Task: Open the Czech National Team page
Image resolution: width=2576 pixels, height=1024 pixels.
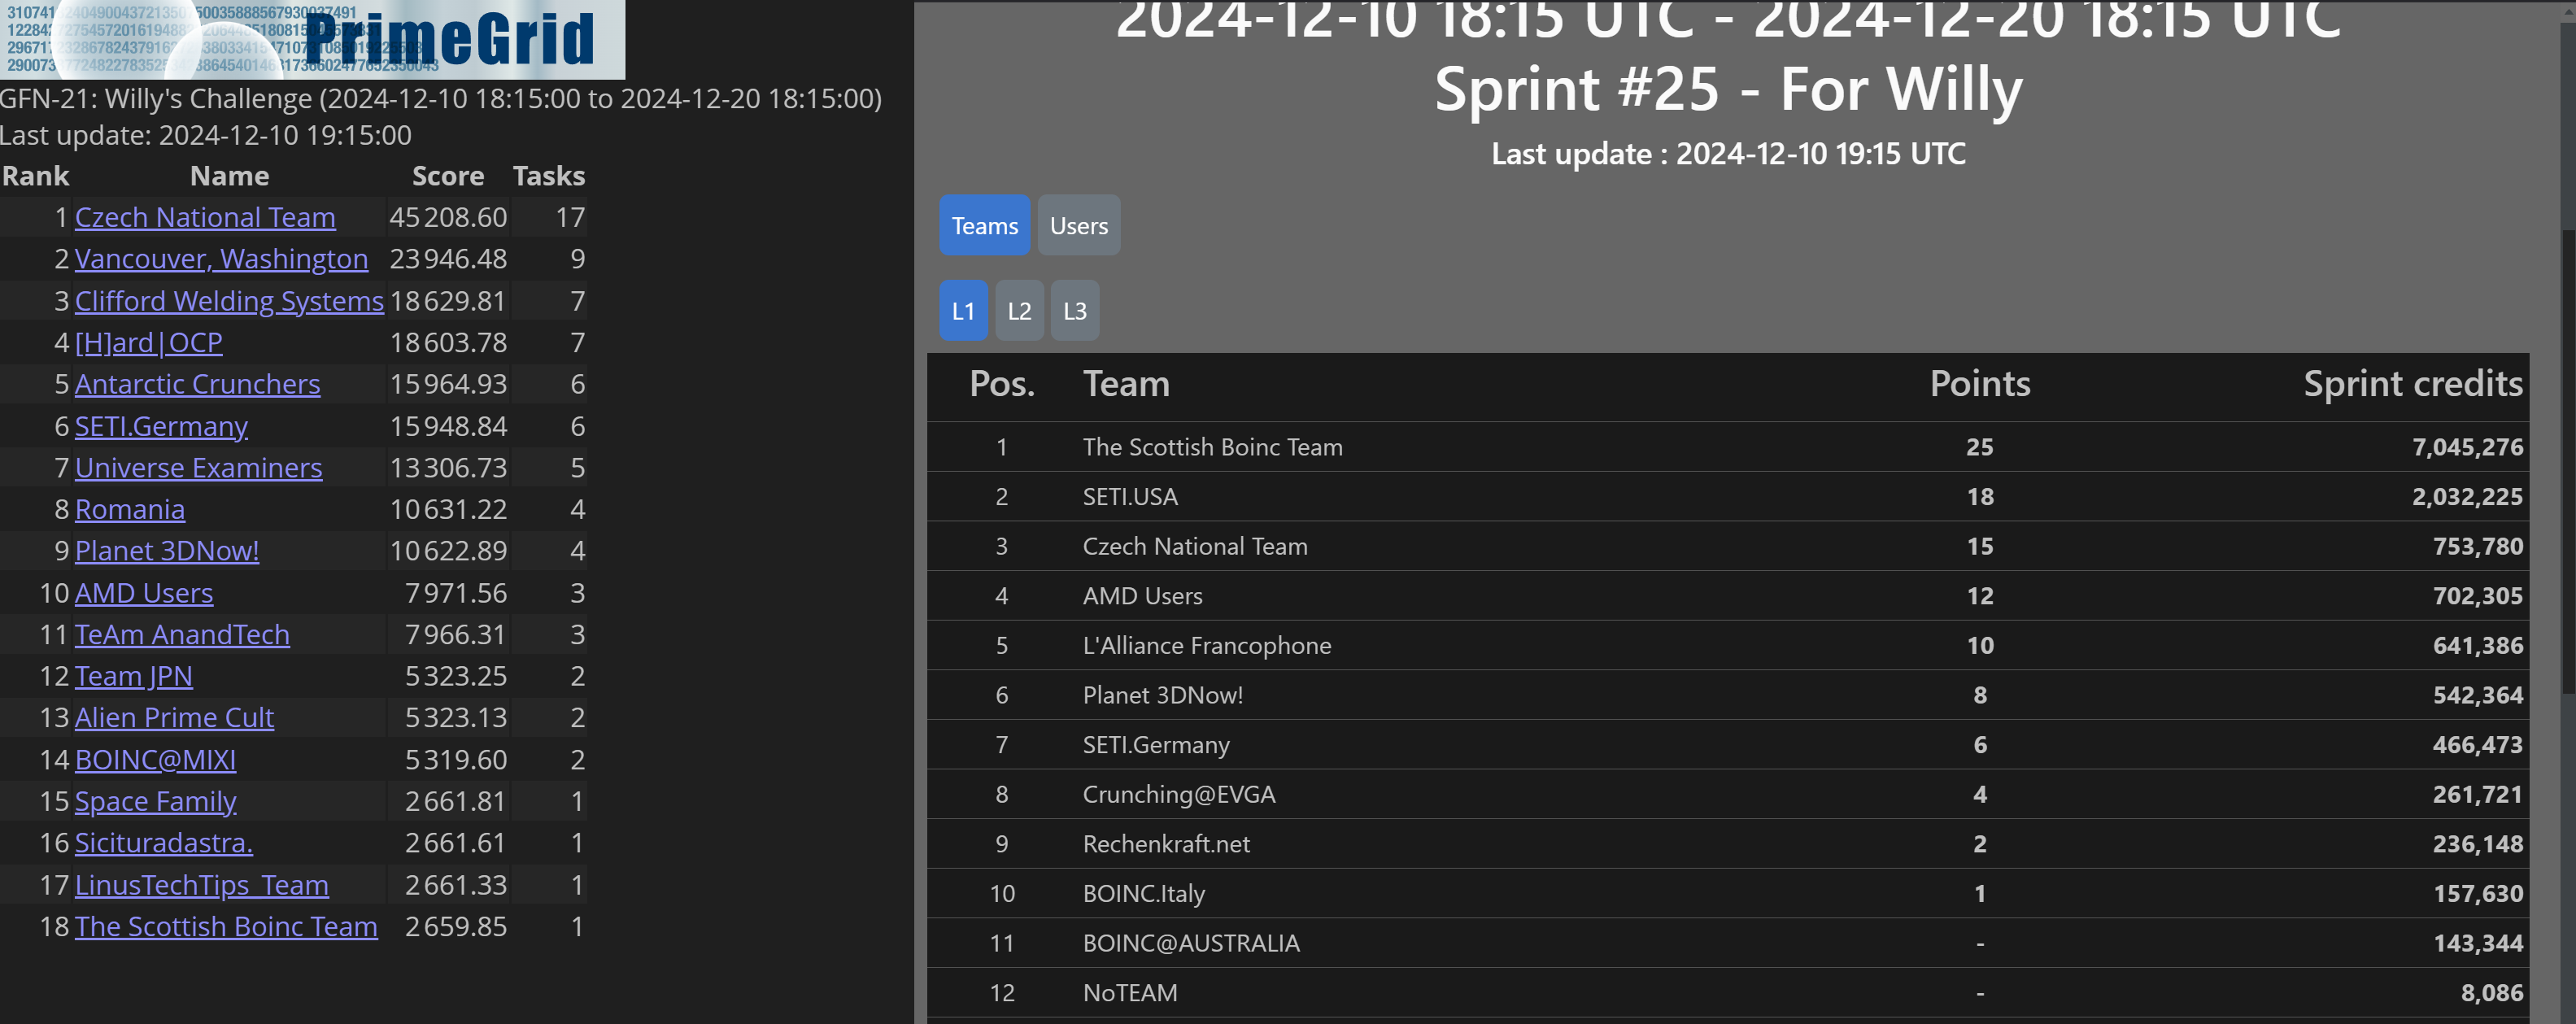Action: tap(204, 217)
